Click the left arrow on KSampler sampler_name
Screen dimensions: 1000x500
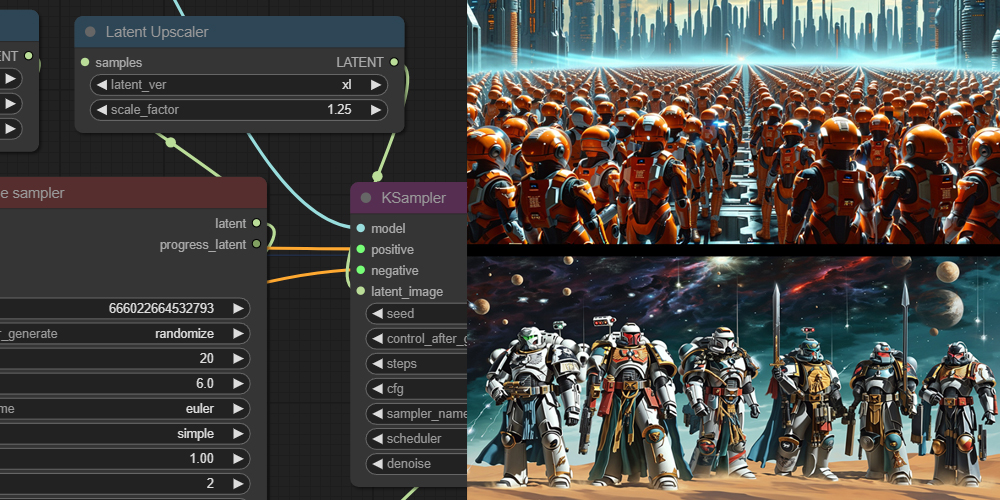377,413
